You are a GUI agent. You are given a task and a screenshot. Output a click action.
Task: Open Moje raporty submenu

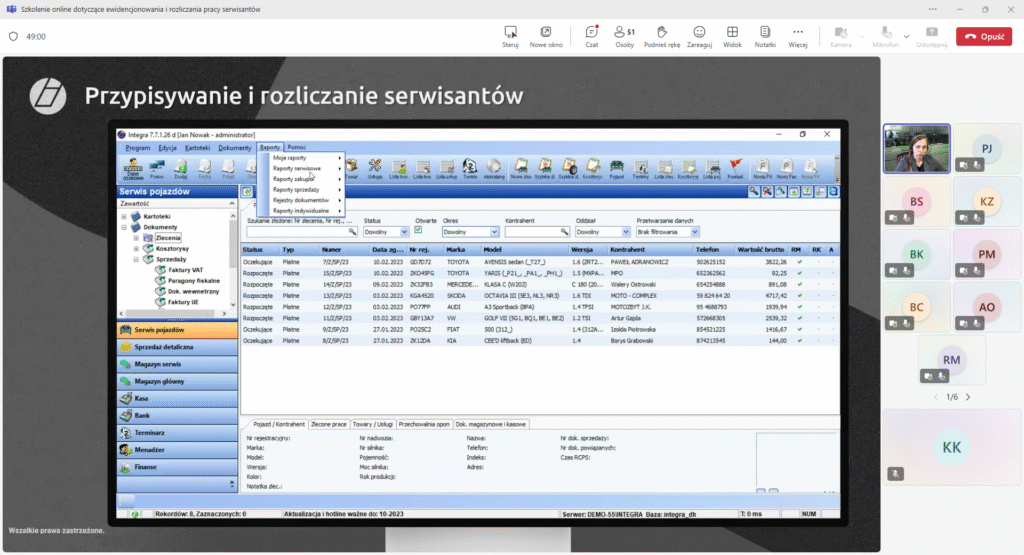[x=302, y=158]
